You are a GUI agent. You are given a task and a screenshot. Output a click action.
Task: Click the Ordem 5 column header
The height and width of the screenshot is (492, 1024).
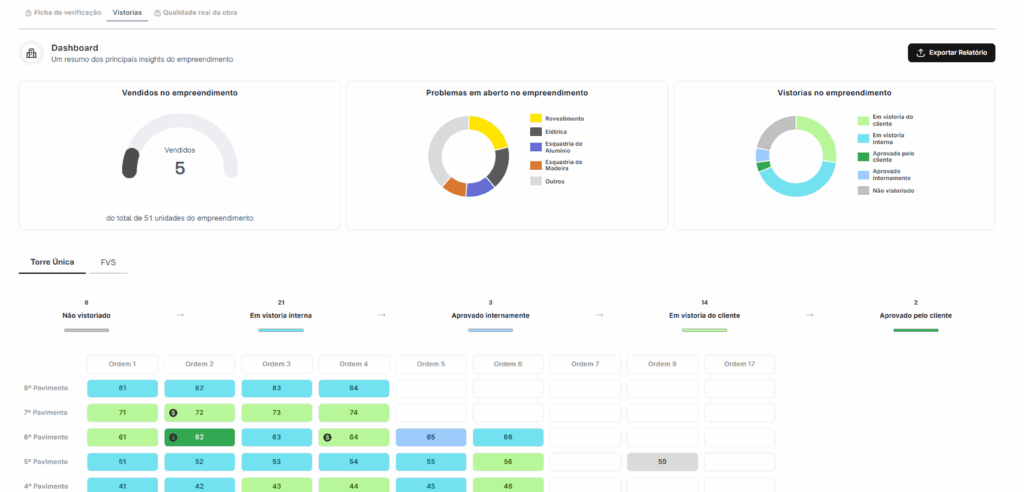431,364
